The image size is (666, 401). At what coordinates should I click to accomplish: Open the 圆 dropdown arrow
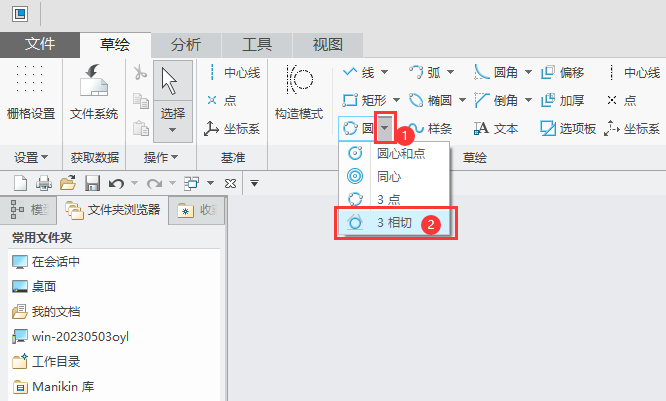[x=385, y=128]
